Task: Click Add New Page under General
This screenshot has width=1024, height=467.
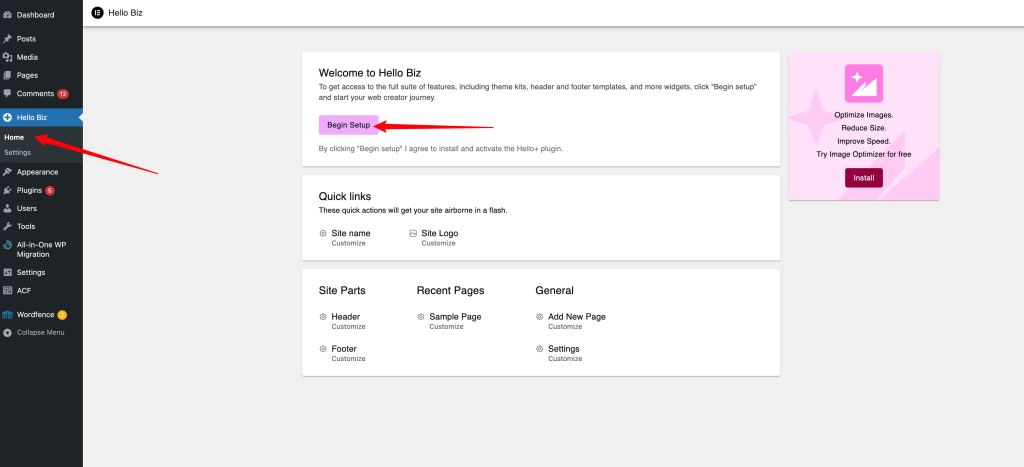Action: [x=577, y=317]
